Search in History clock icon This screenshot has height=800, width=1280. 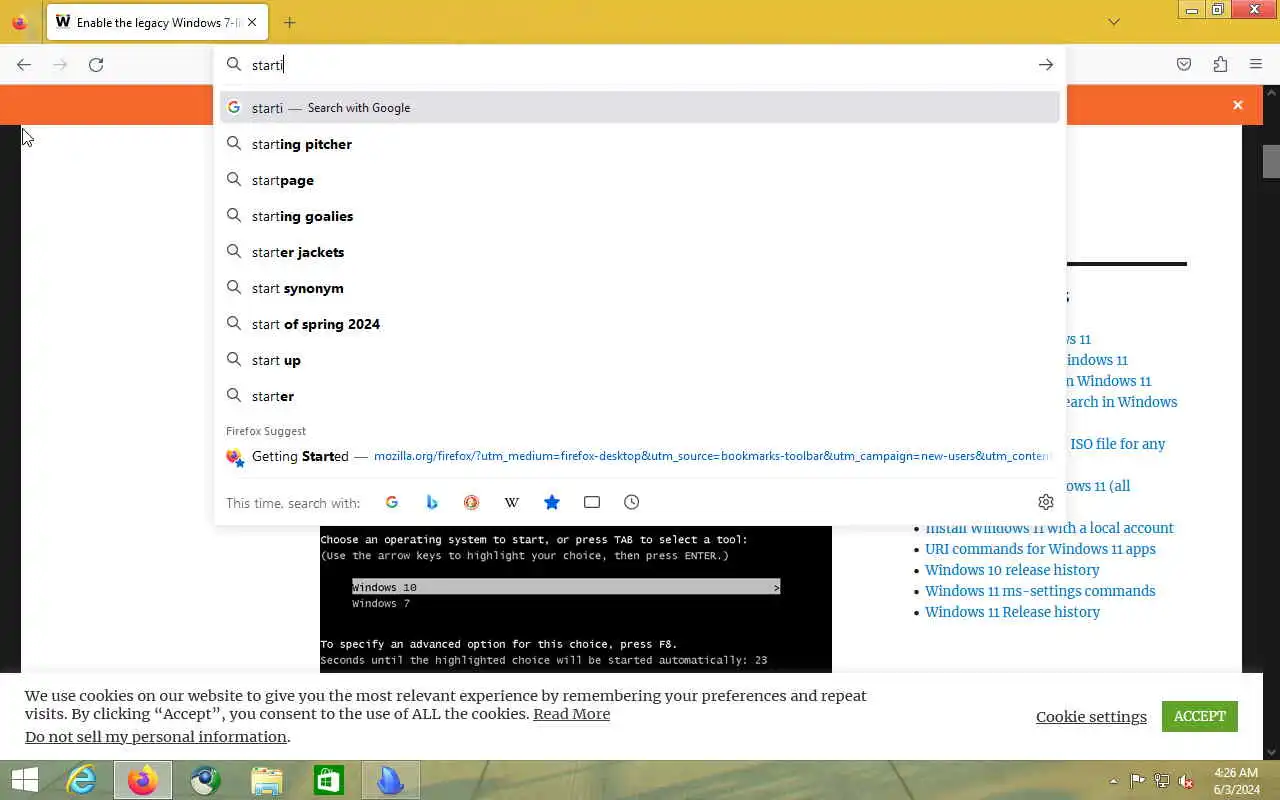pos(632,502)
